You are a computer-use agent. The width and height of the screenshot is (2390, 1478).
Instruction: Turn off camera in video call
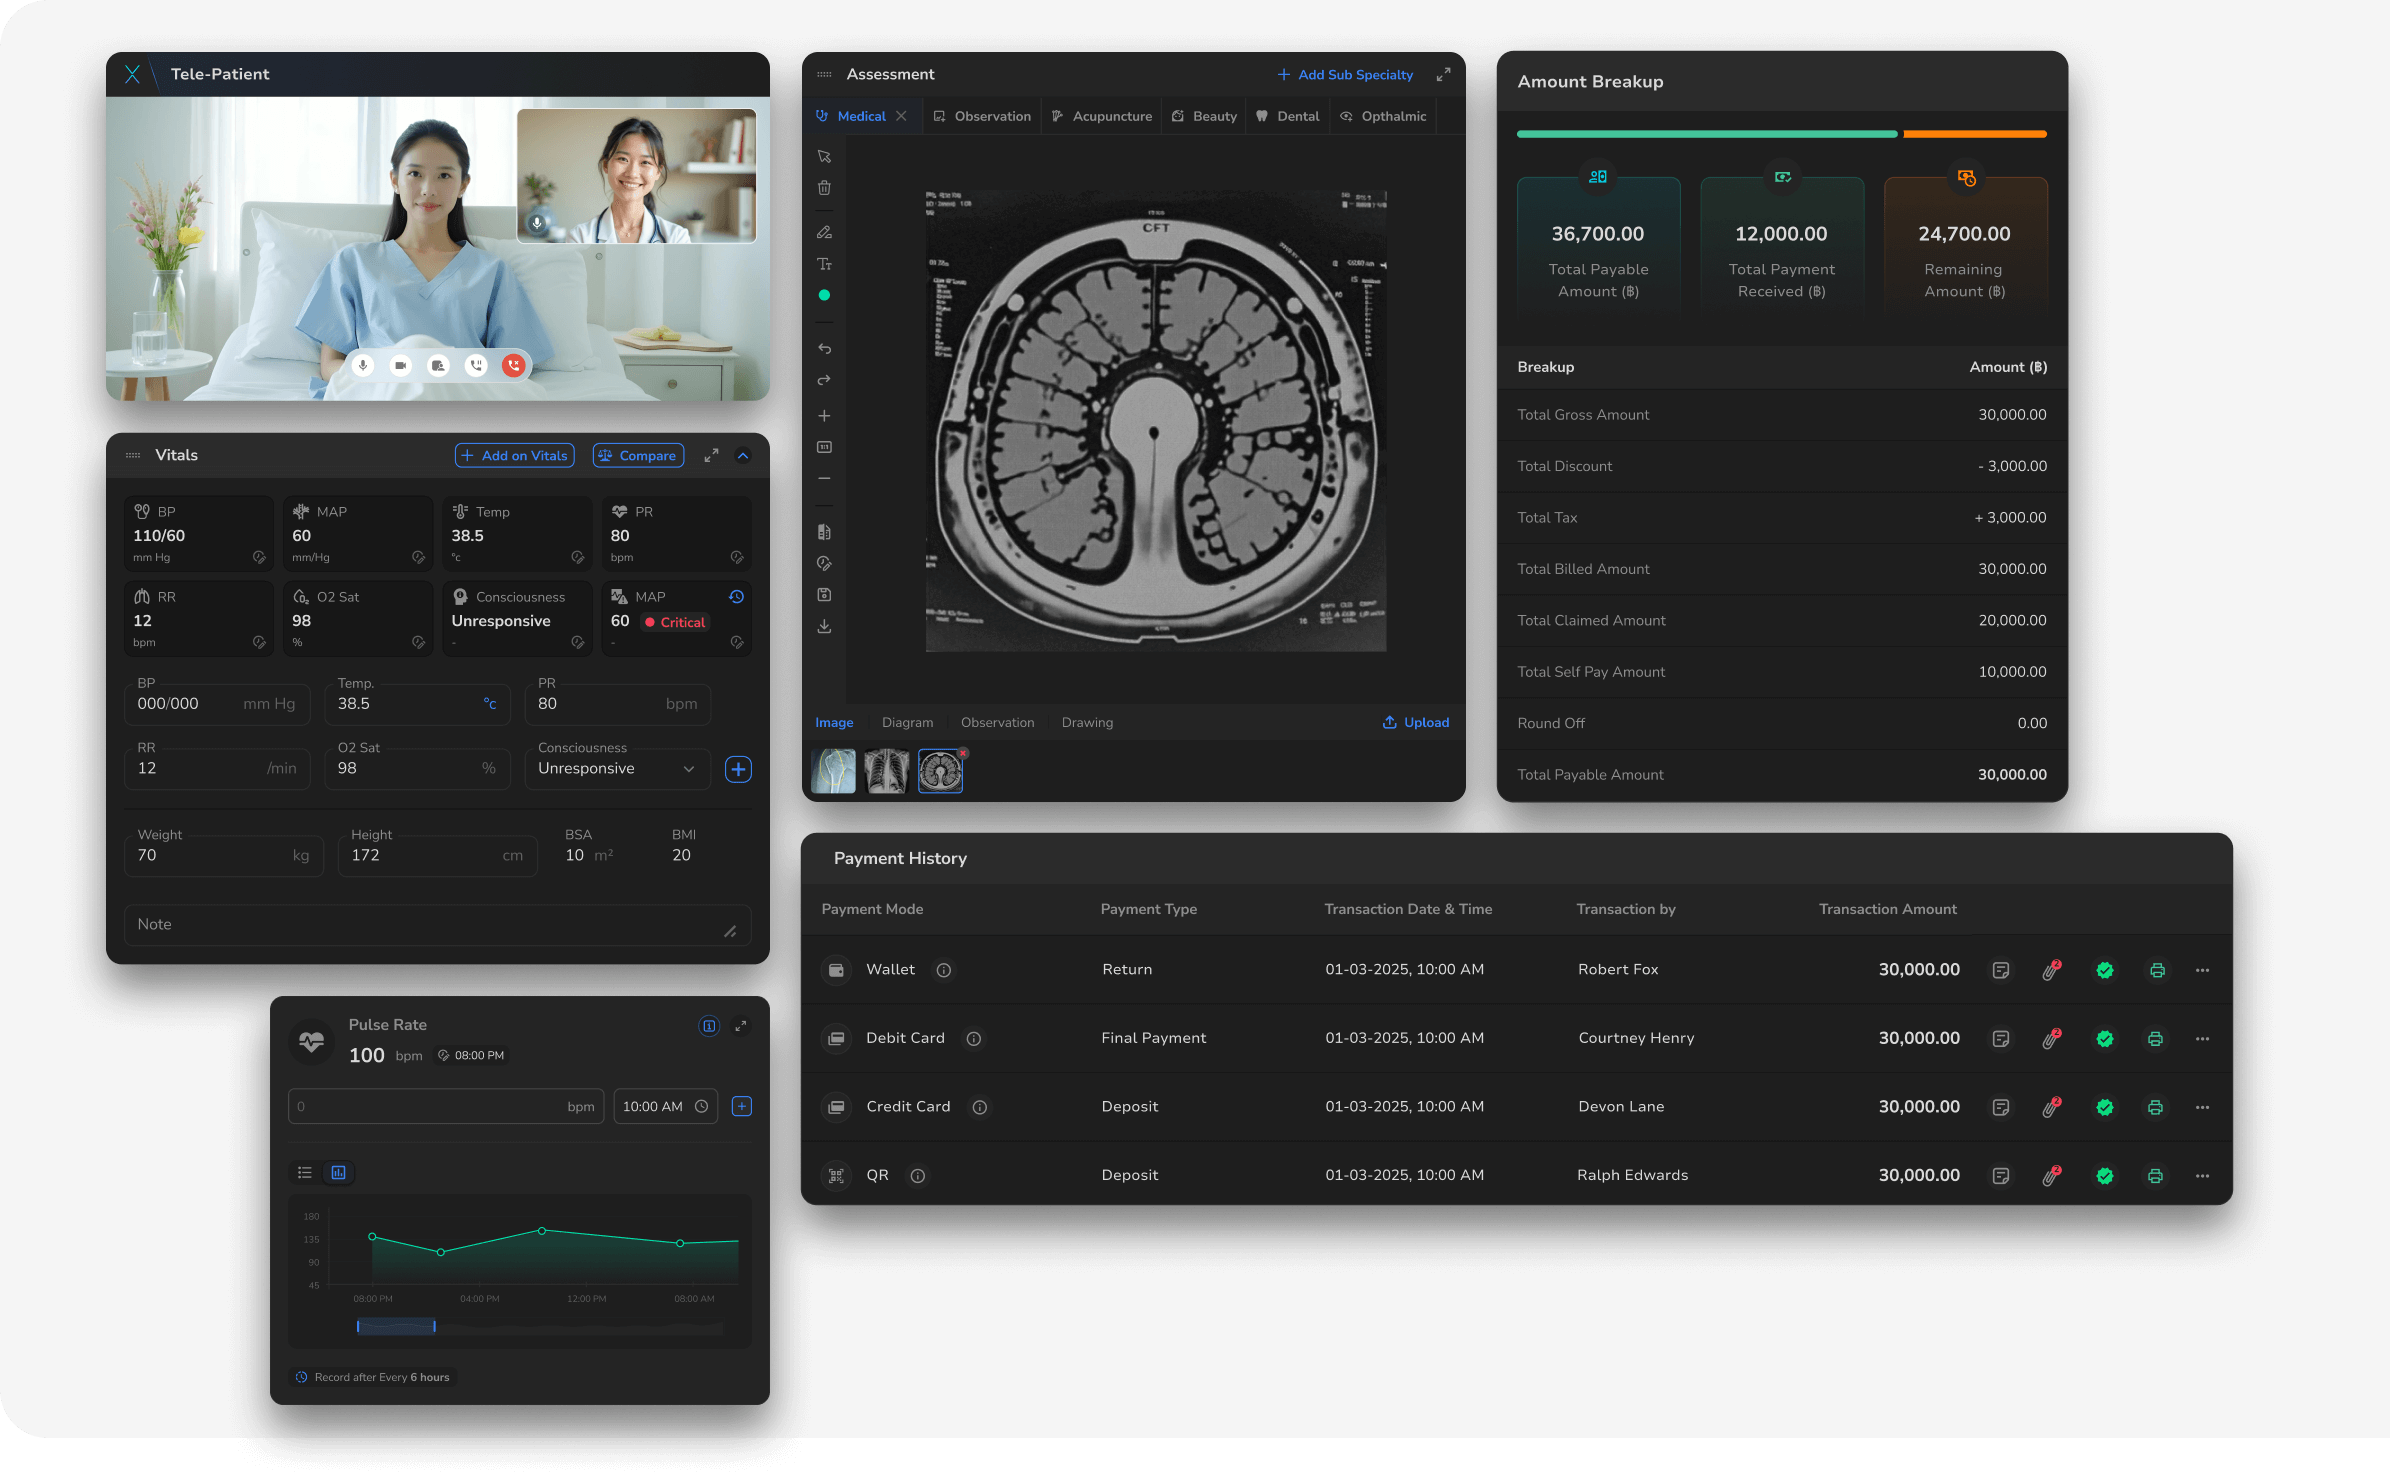(x=401, y=366)
